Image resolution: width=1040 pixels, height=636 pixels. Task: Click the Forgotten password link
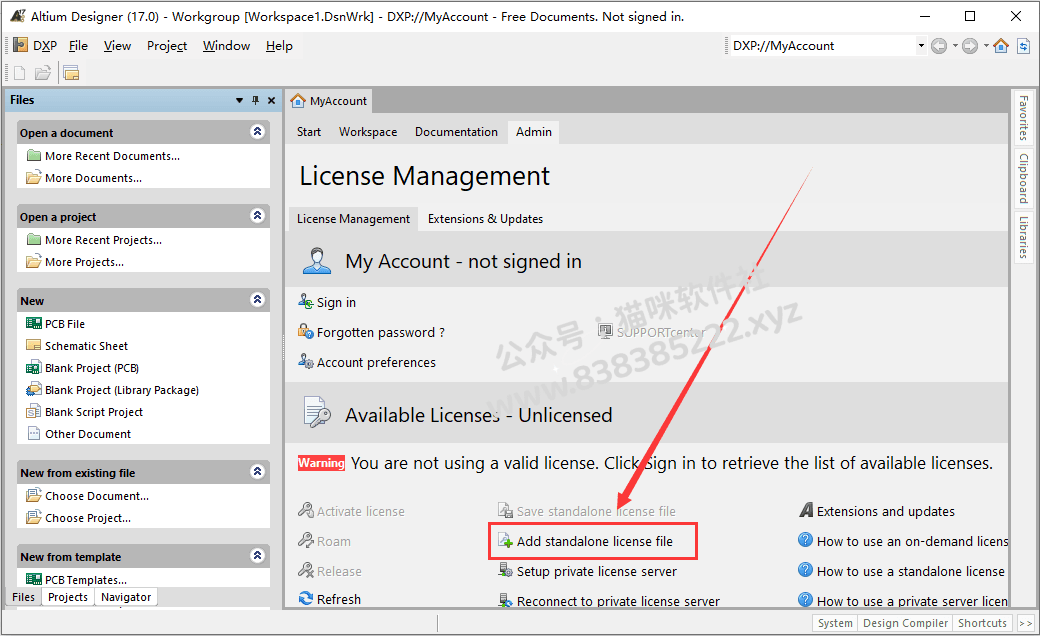tap(381, 332)
